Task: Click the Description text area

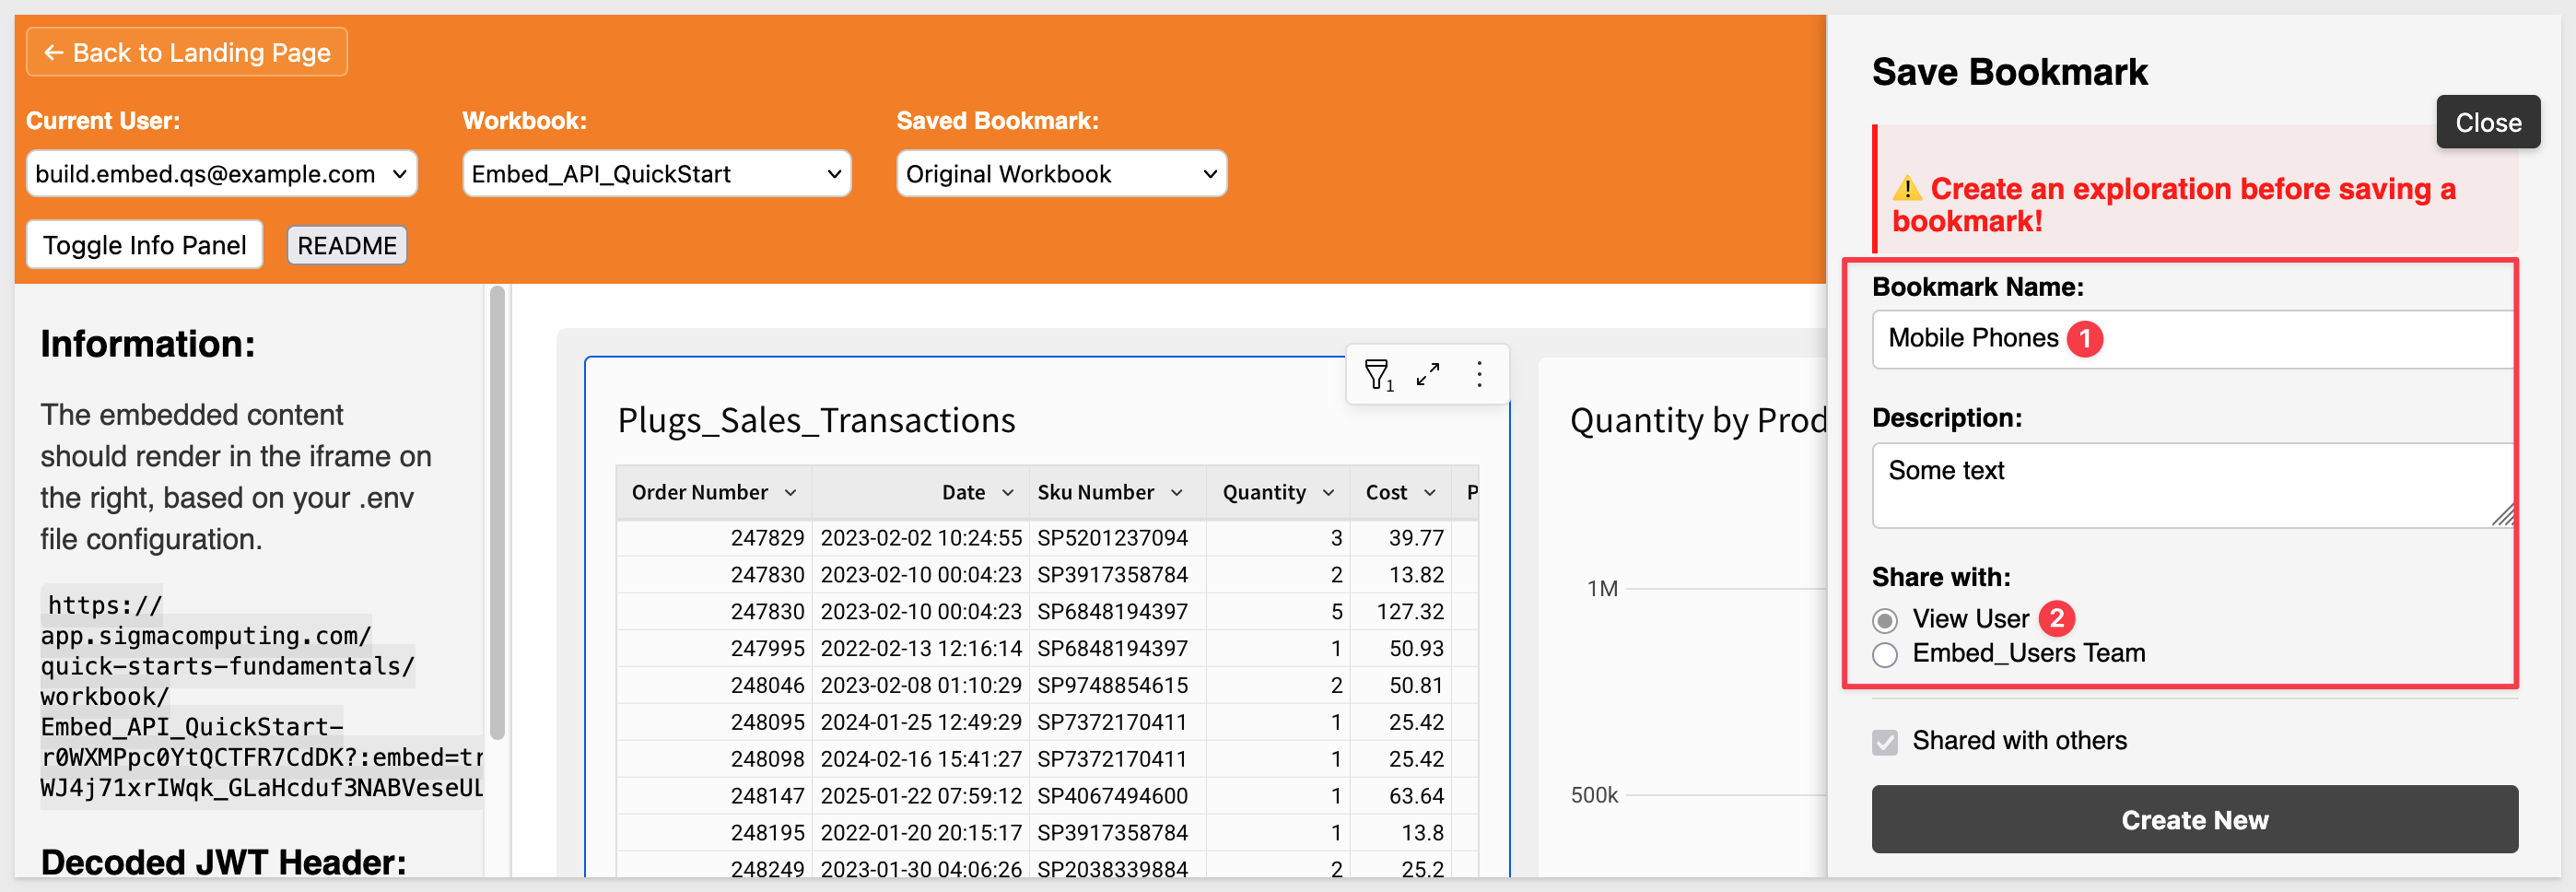Action: pos(2193,485)
